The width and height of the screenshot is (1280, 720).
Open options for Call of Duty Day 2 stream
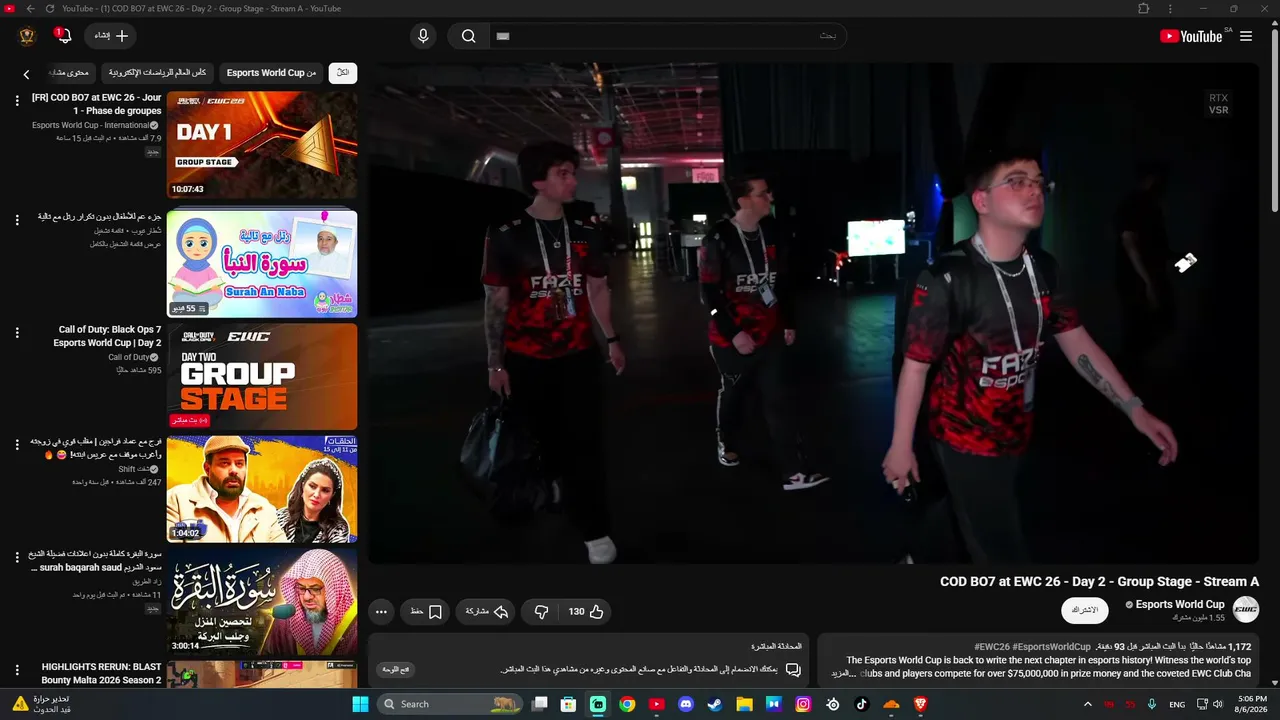point(16,333)
